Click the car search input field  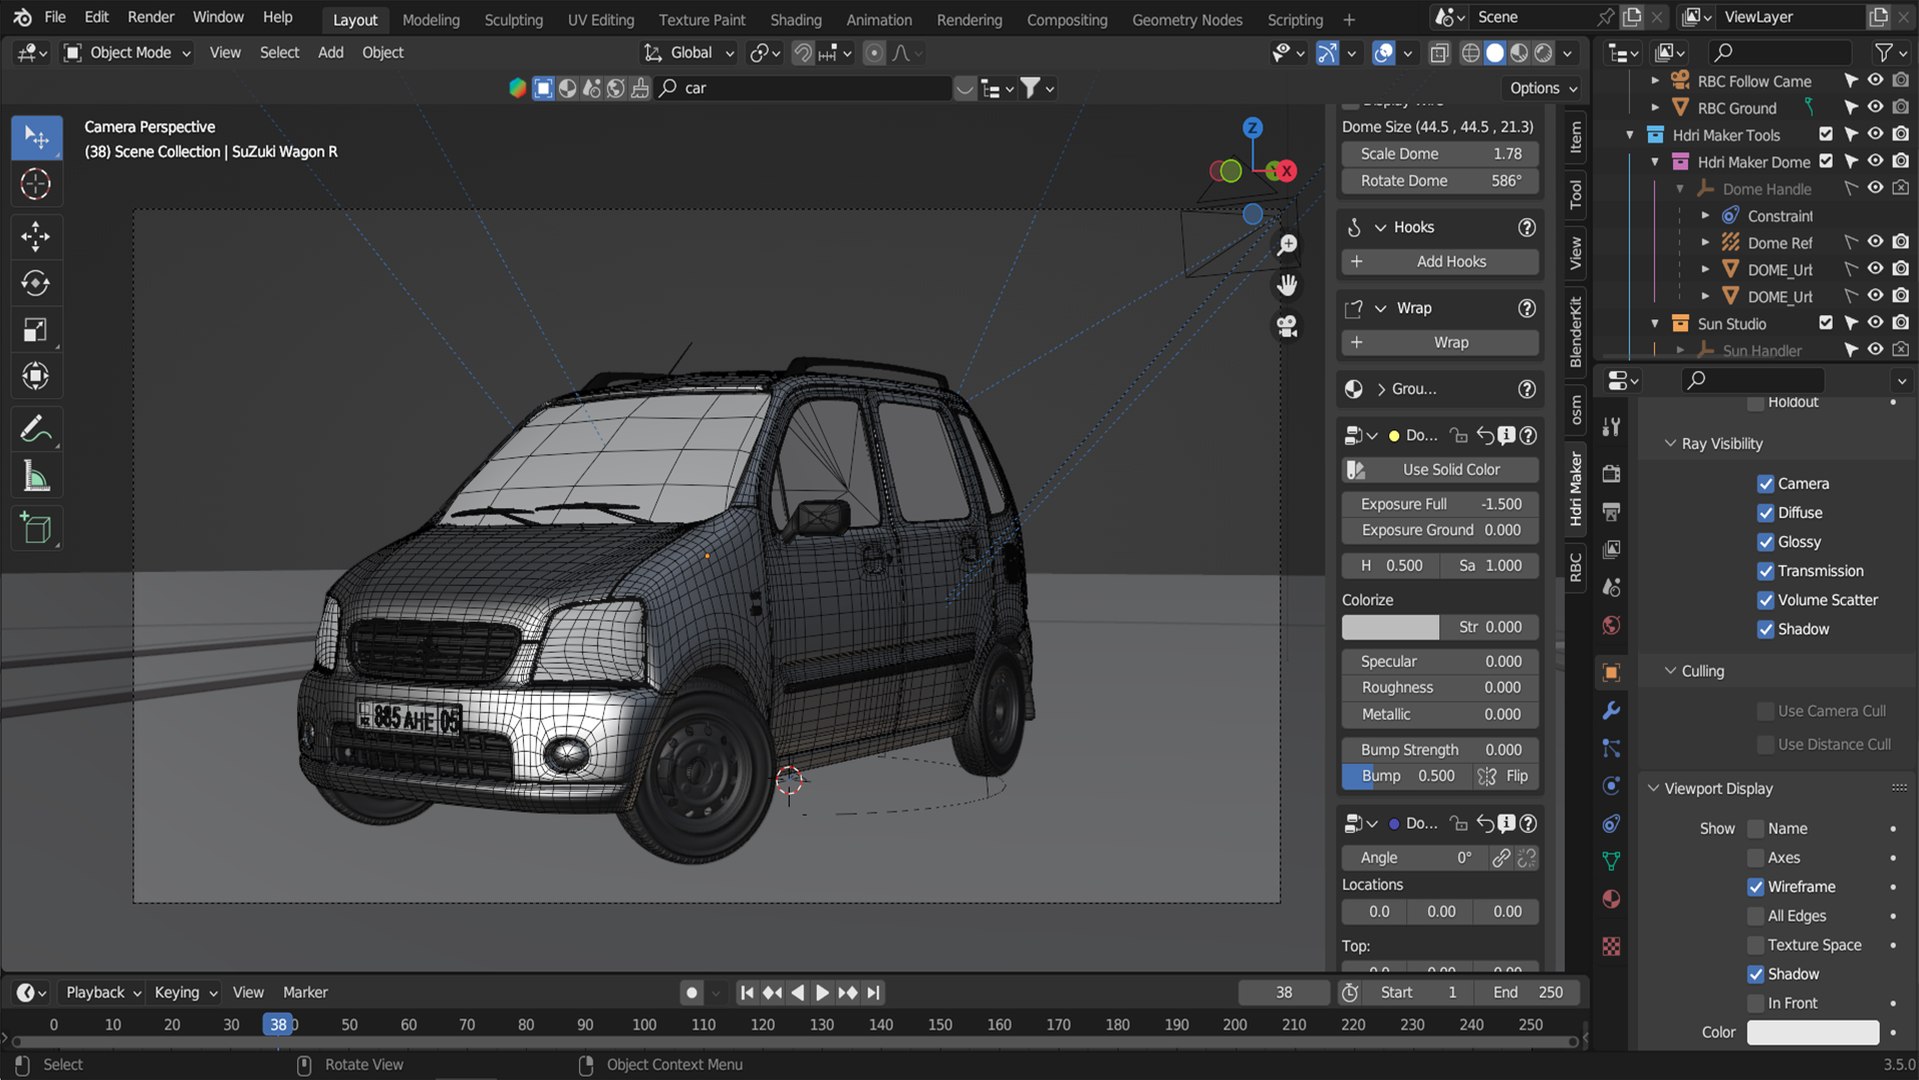(804, 88)
